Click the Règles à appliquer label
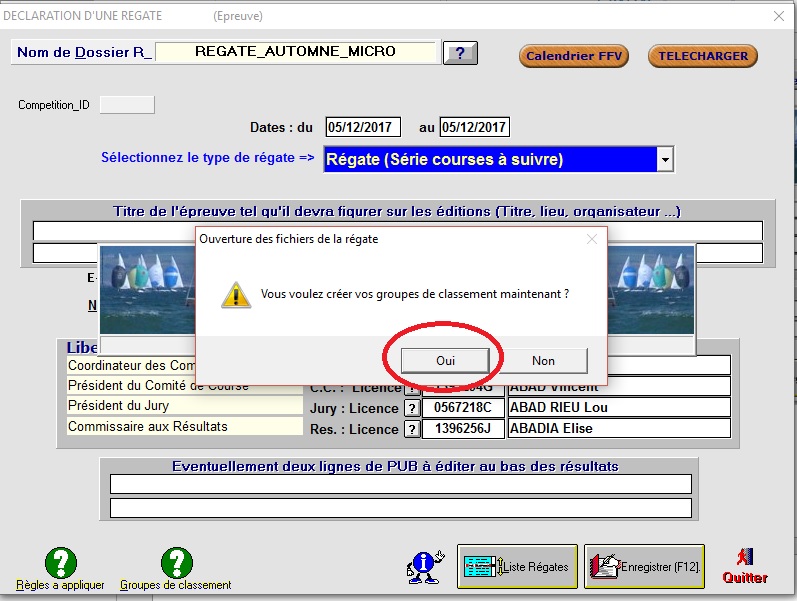Screen dimensions: 797x601 click(x=60, y=585)
